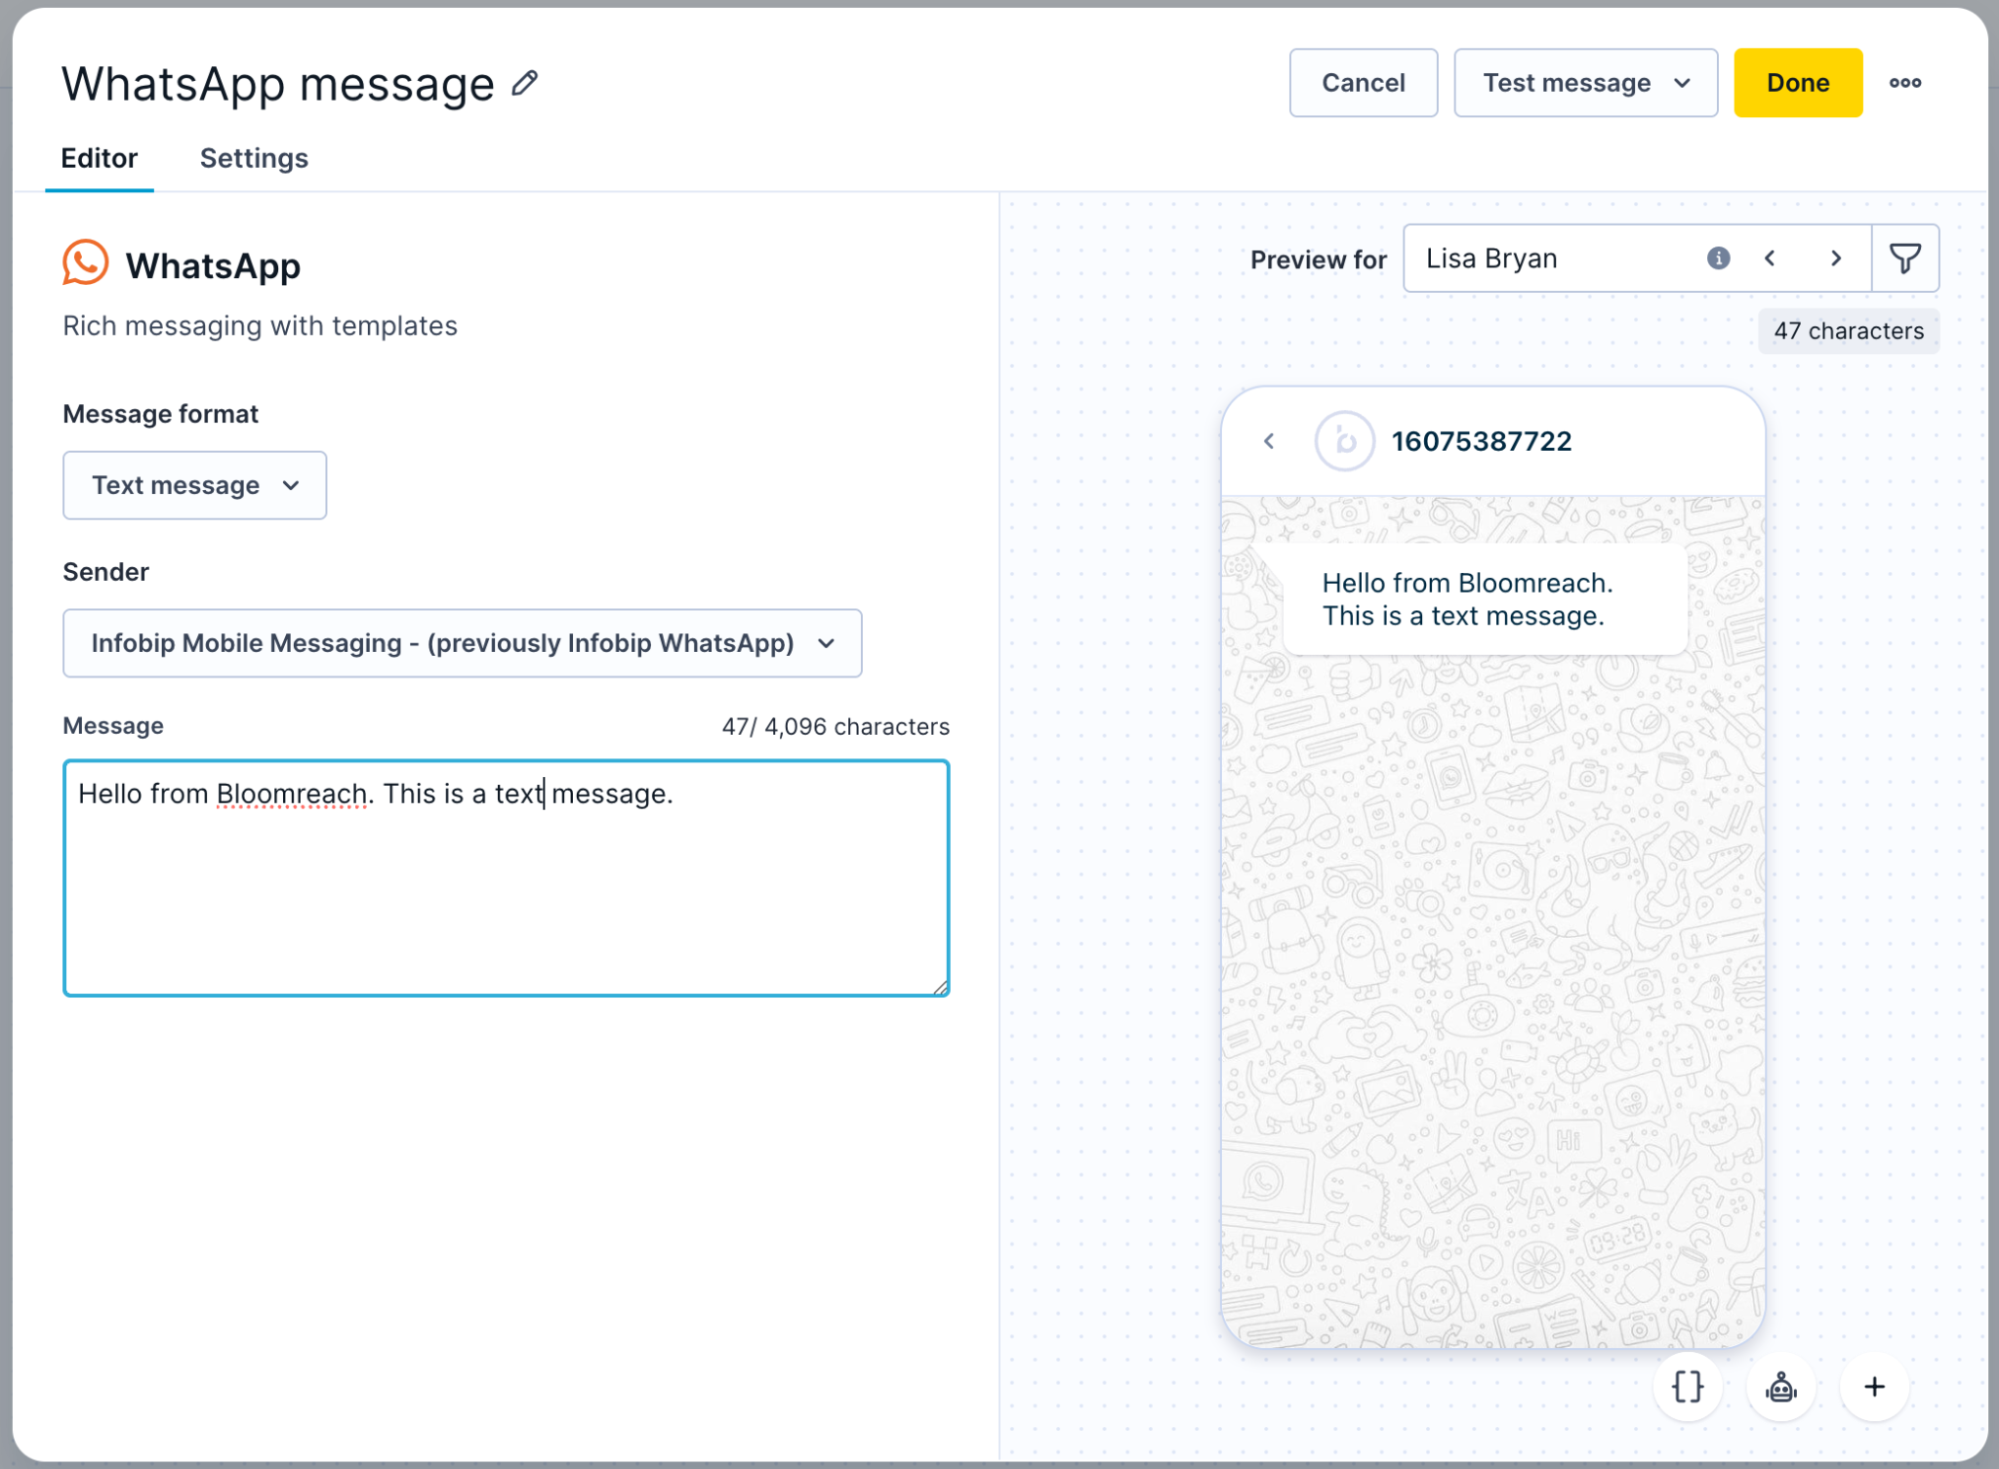Click the preview message bubble

[1485, 599]
